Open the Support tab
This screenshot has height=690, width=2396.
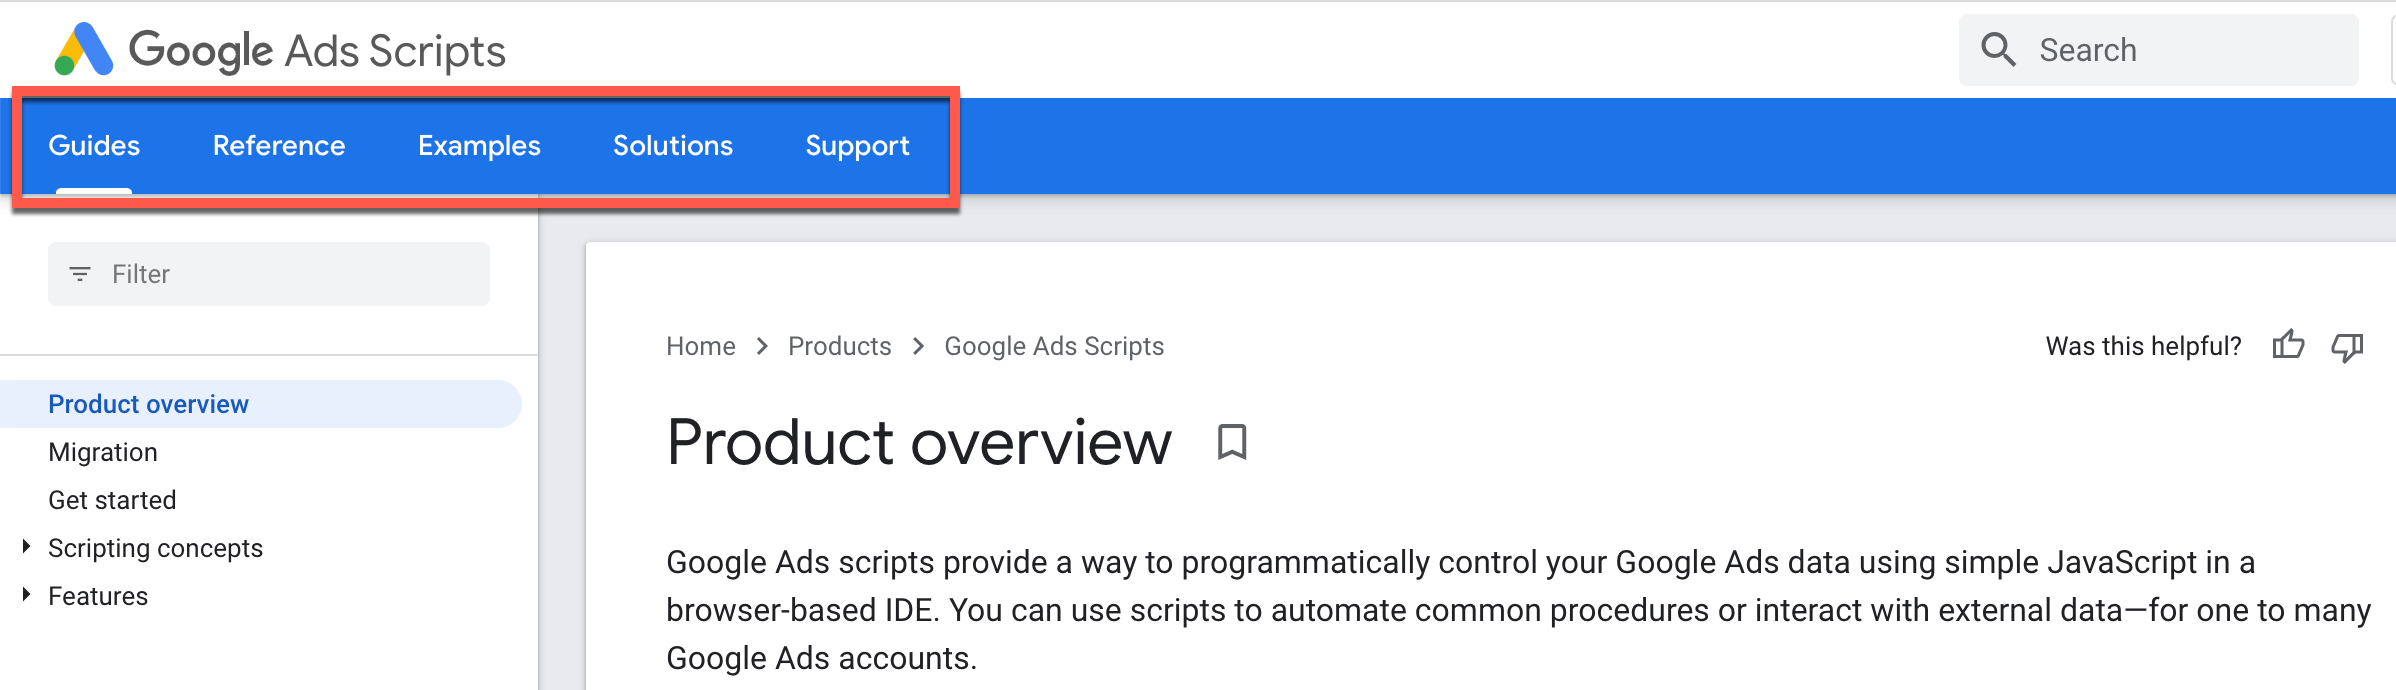[857, 146]
